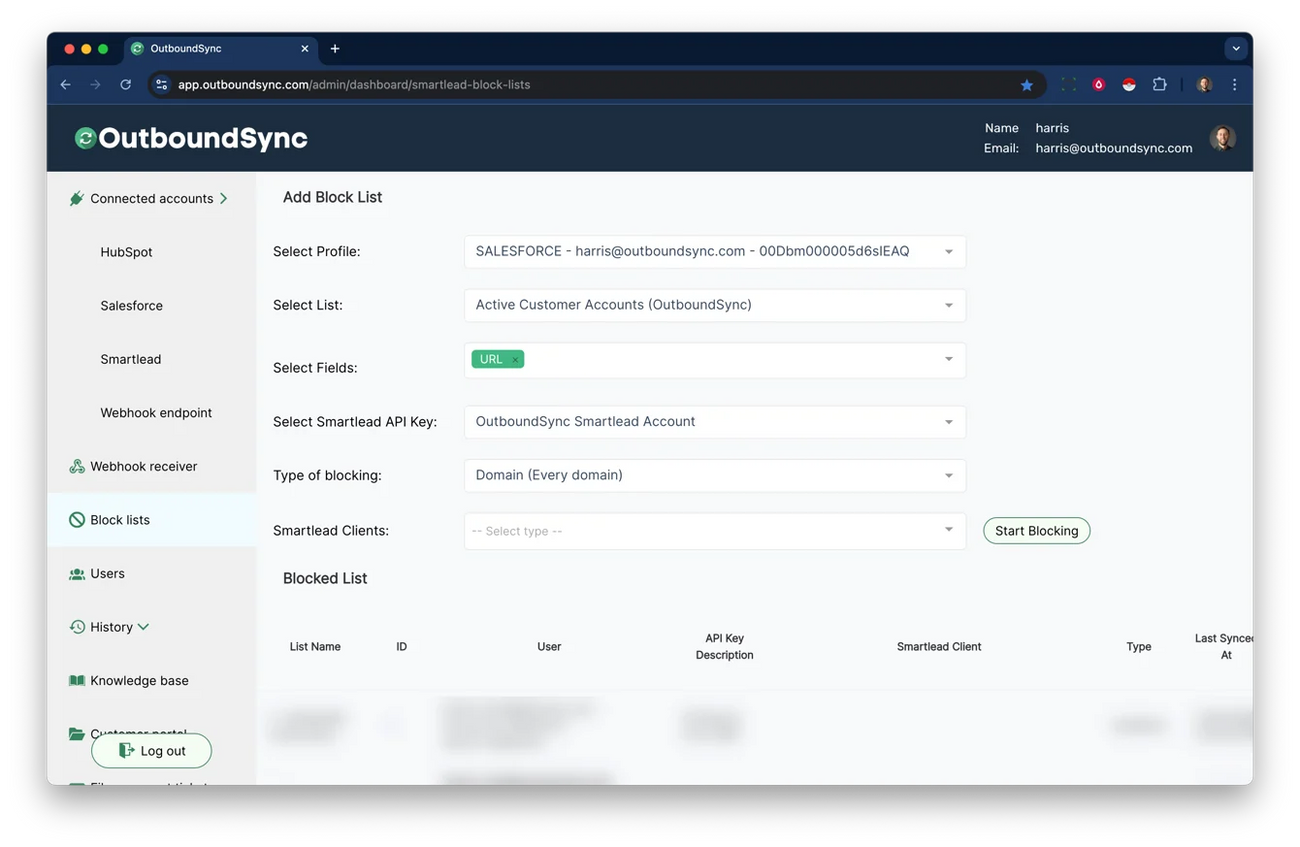Select the Salesforce sidebar item
The width and height of the screenshot is (1300, 847).
point(131,305)
